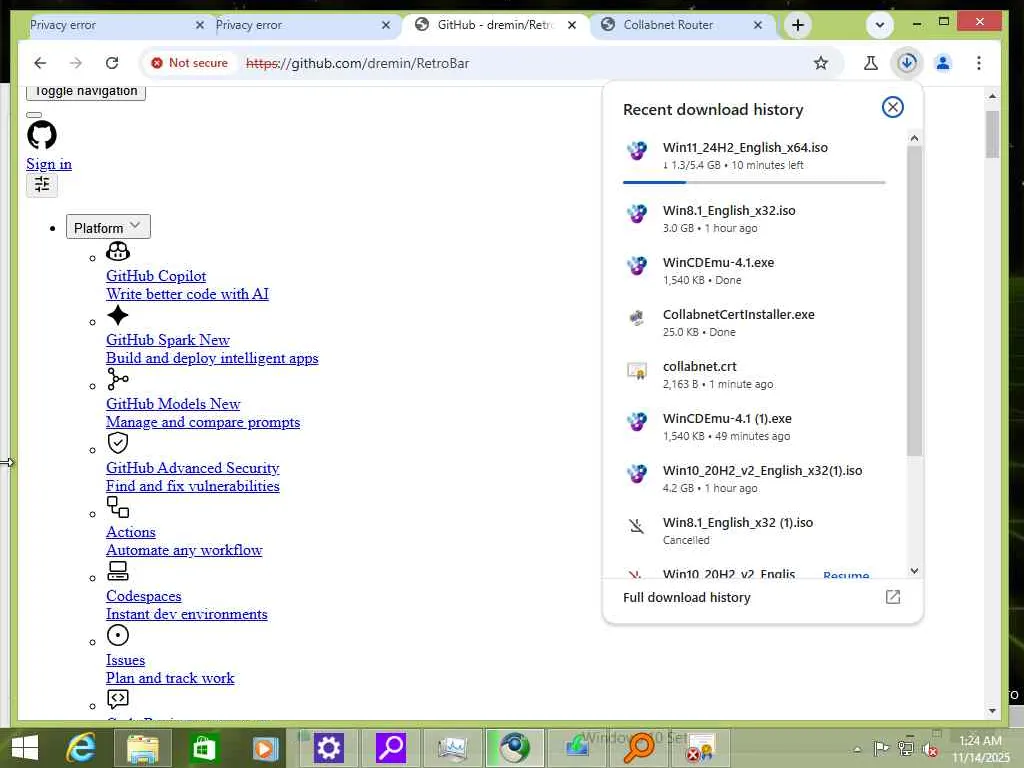Click the GitHub Copilot icon

pyautogui.click(x=118, y=251)
